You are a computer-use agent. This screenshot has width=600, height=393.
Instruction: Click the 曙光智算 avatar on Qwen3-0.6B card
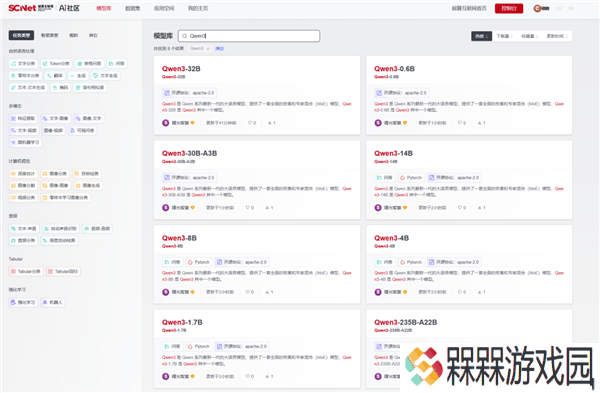click(x=378, y=123)
